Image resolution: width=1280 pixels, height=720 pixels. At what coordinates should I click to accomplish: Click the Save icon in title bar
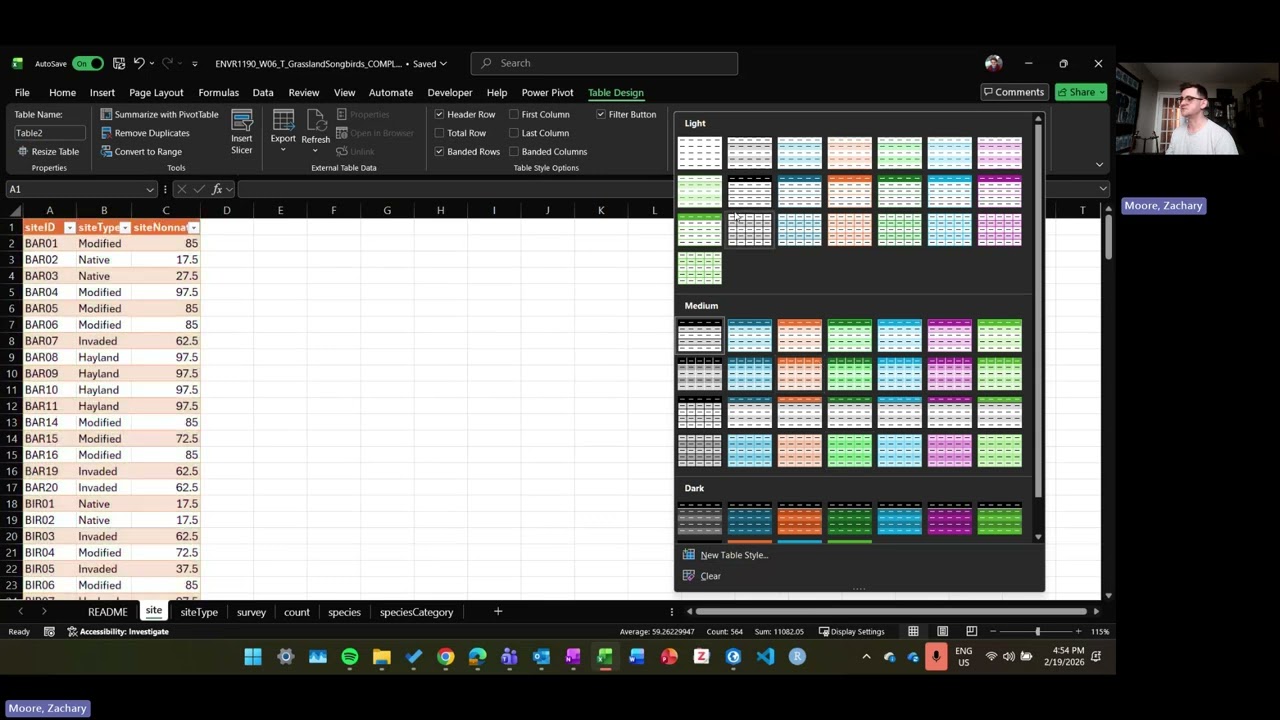118,63
